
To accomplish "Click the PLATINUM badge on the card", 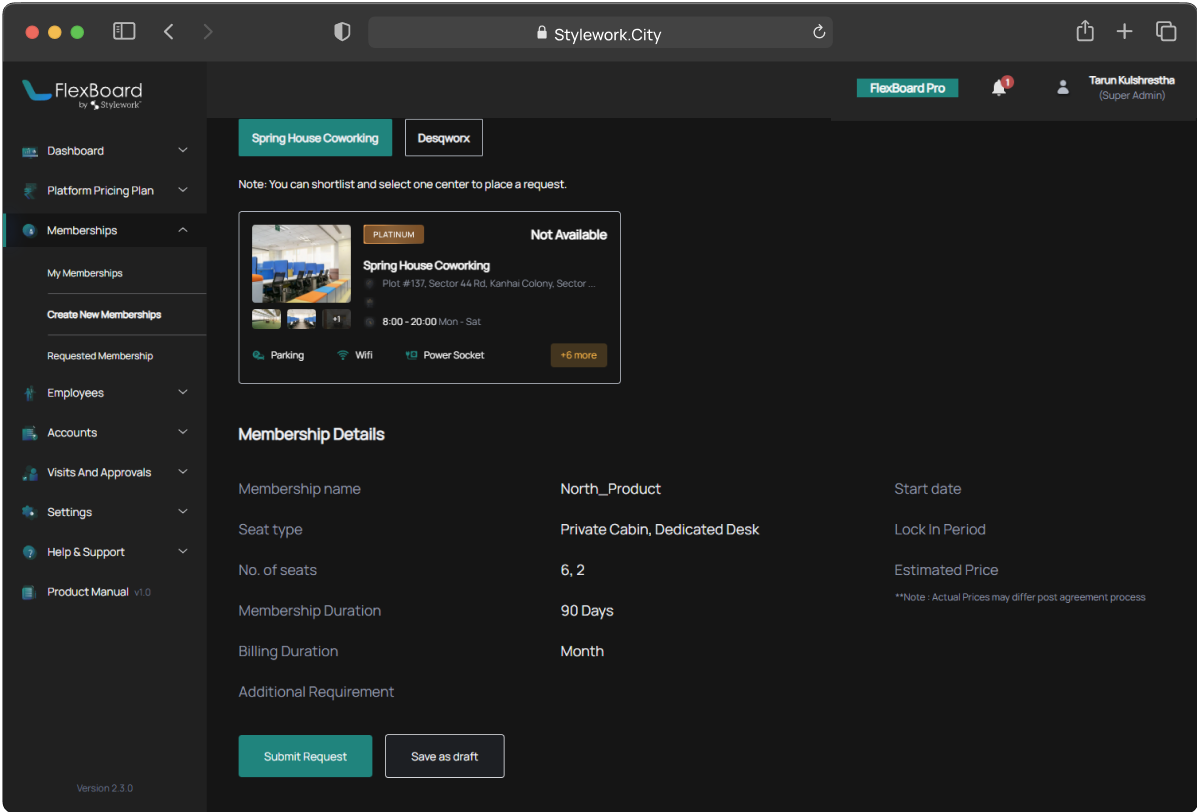I will [393, 234].
